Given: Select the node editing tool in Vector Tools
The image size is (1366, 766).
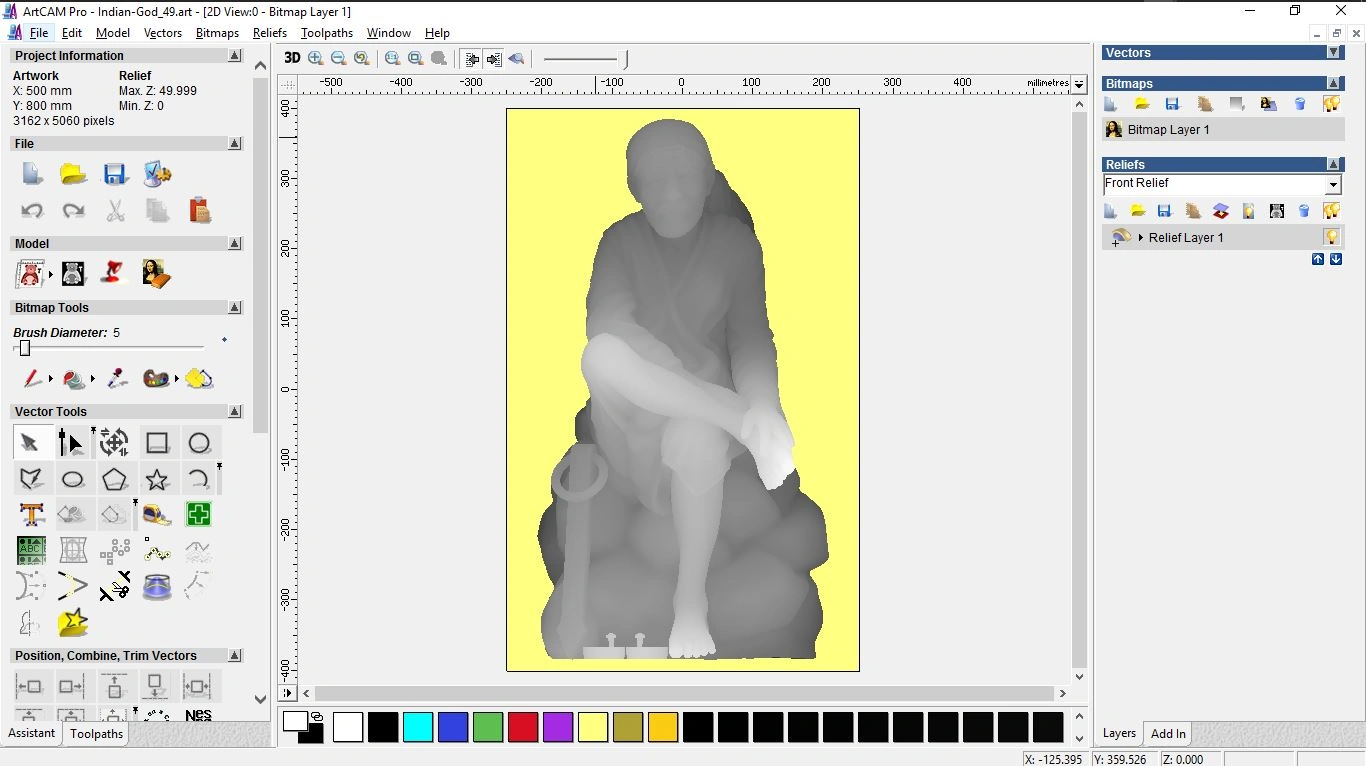Looking at the screenshot, I should point(71,443).
